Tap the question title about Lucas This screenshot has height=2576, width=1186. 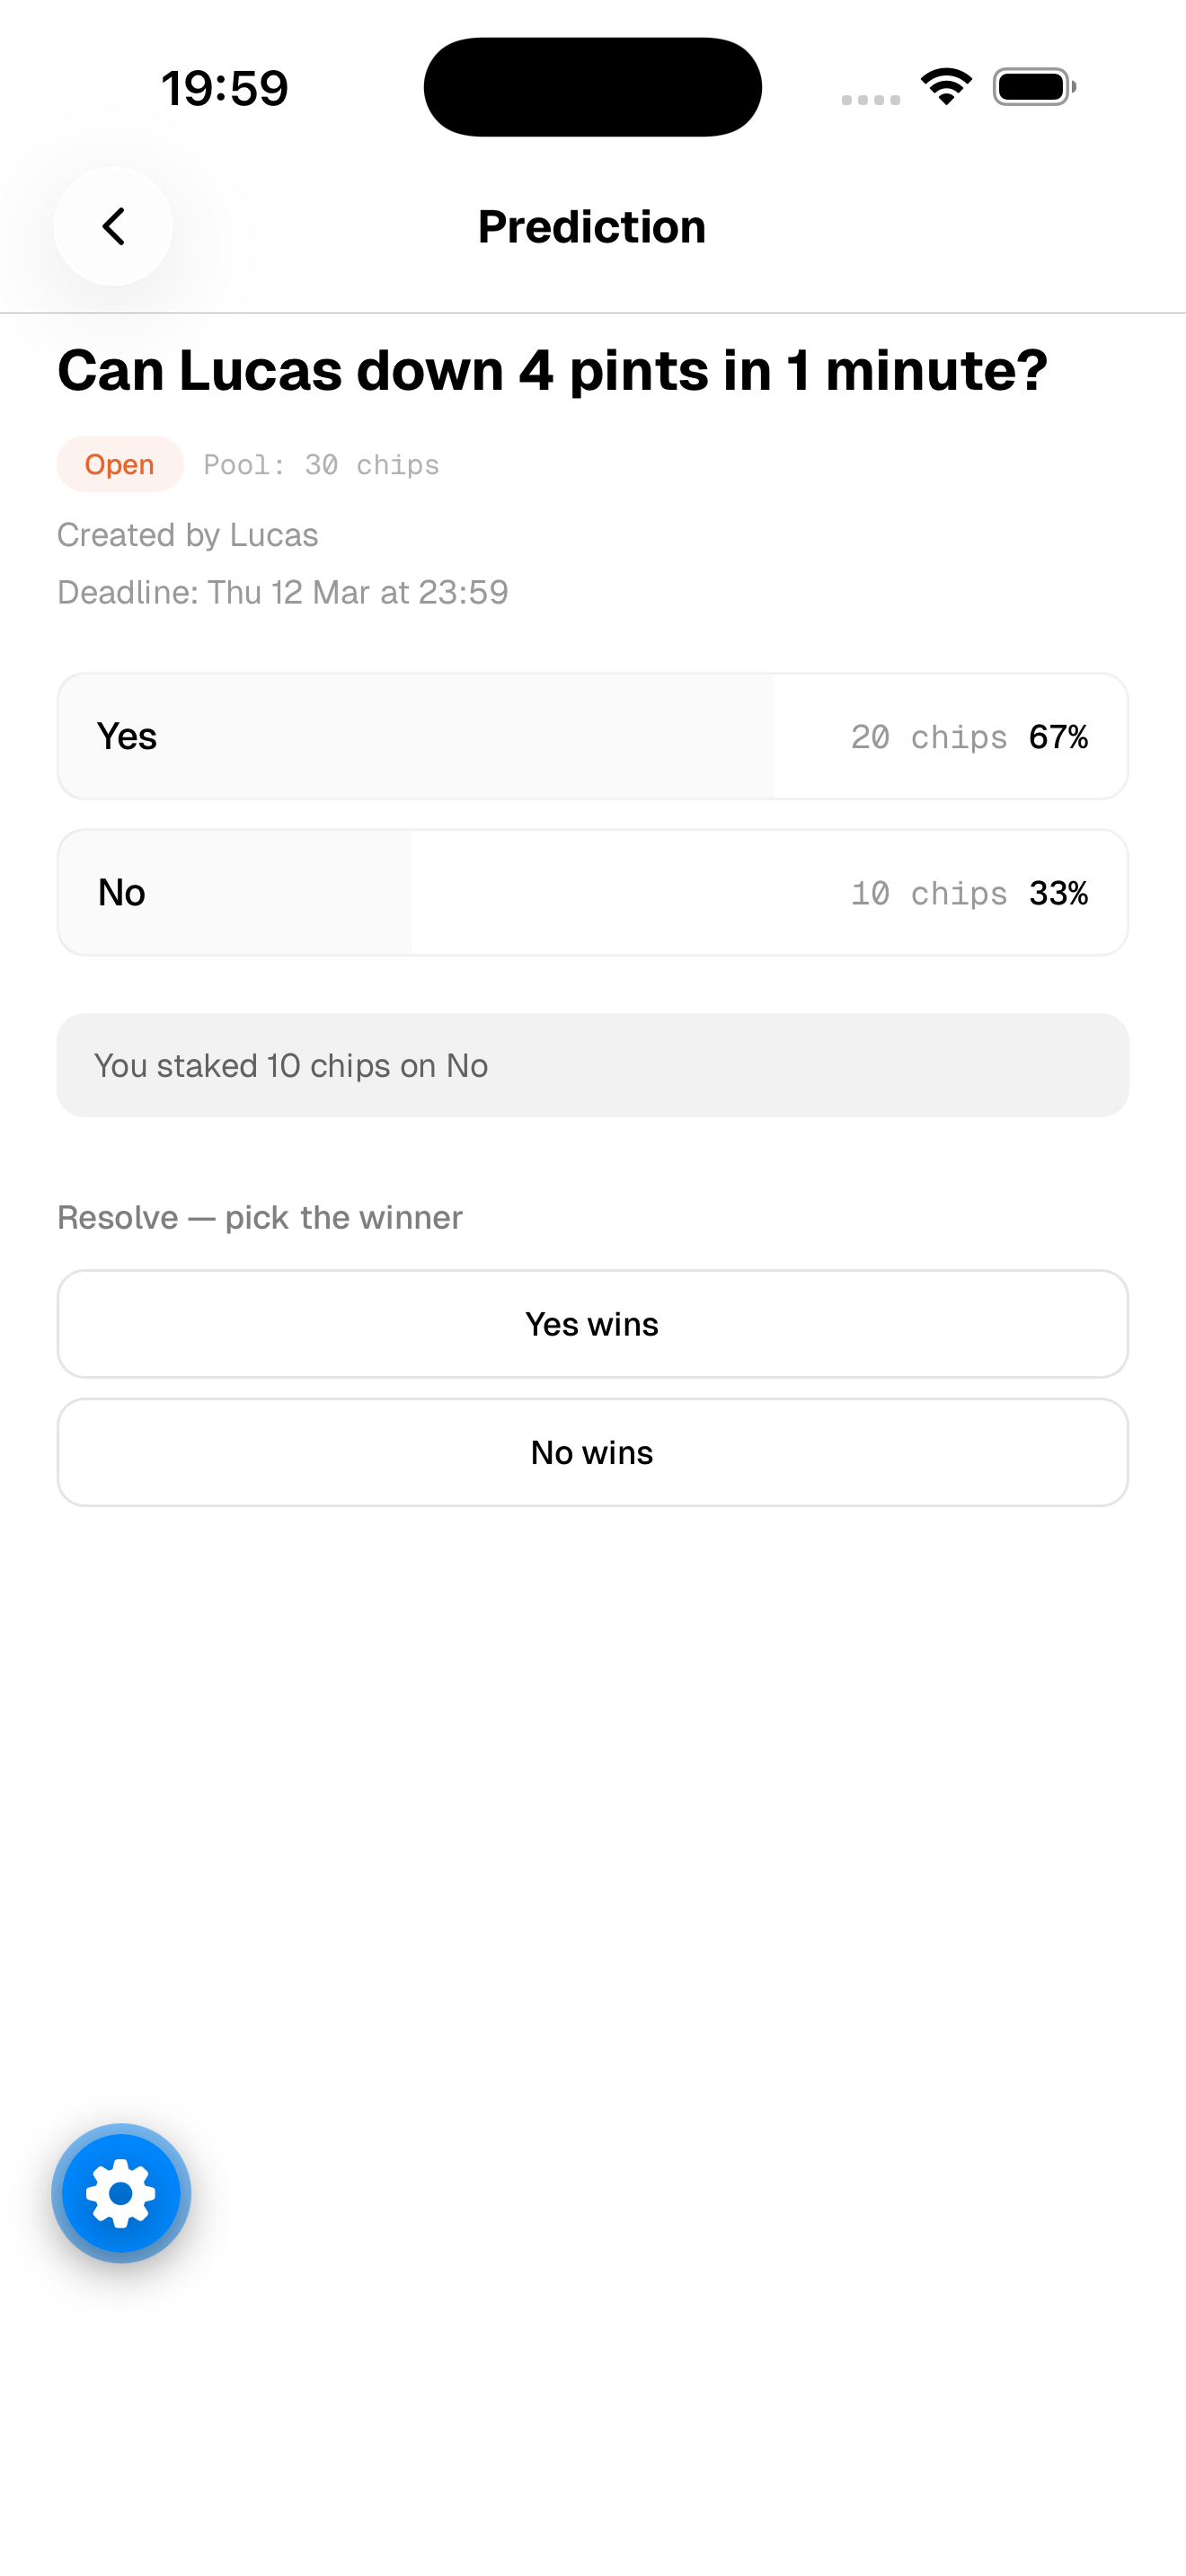(x=553, y=371)
